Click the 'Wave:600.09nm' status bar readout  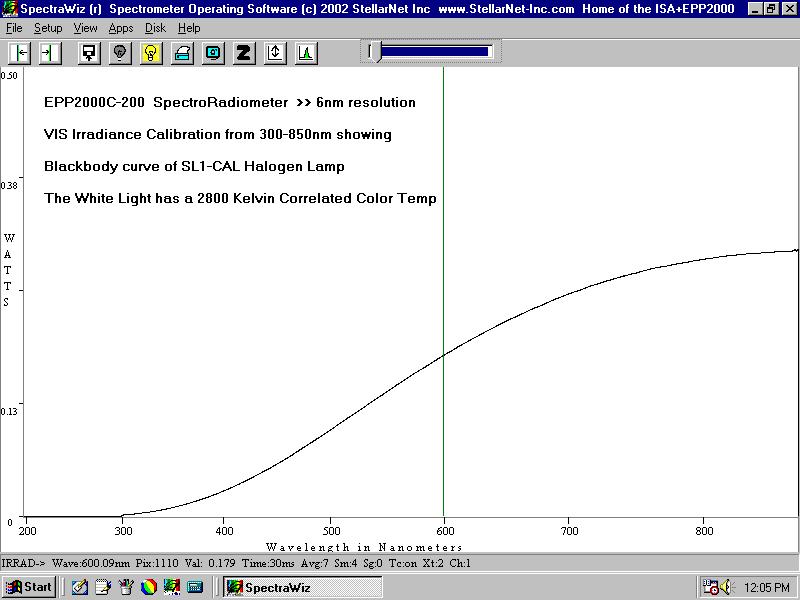coord(91,563)
